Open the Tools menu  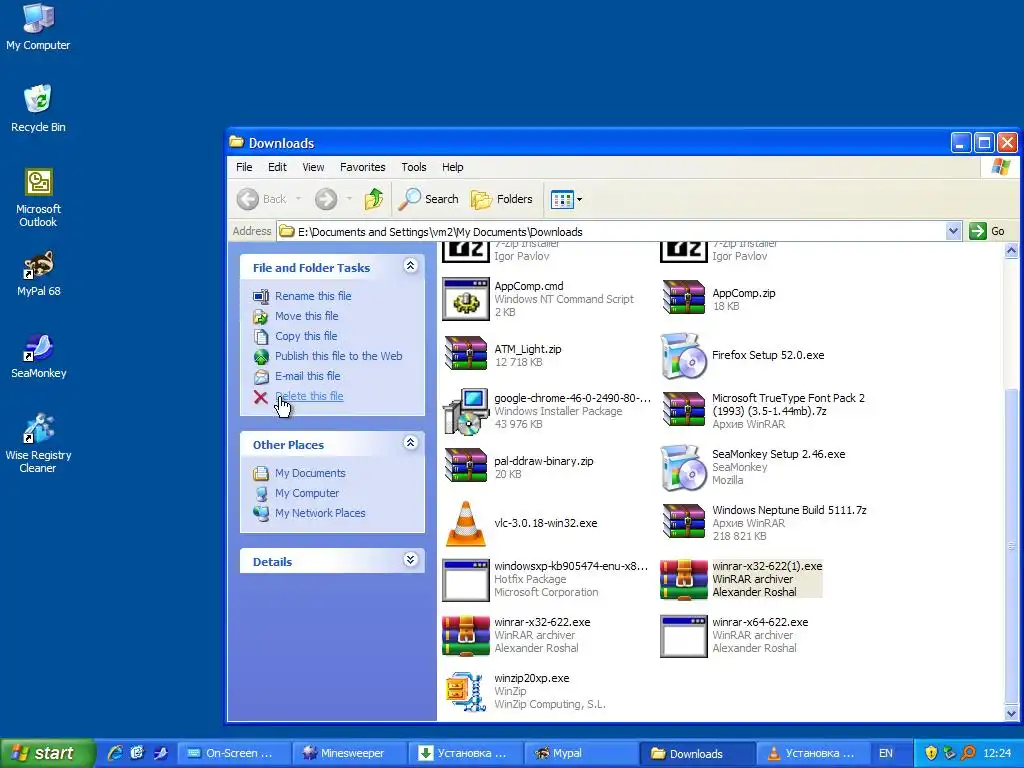[413, 167]
